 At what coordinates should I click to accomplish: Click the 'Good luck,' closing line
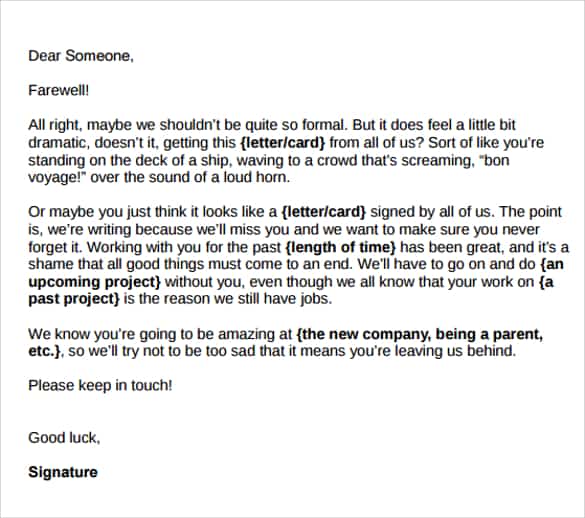click(64, 438)
